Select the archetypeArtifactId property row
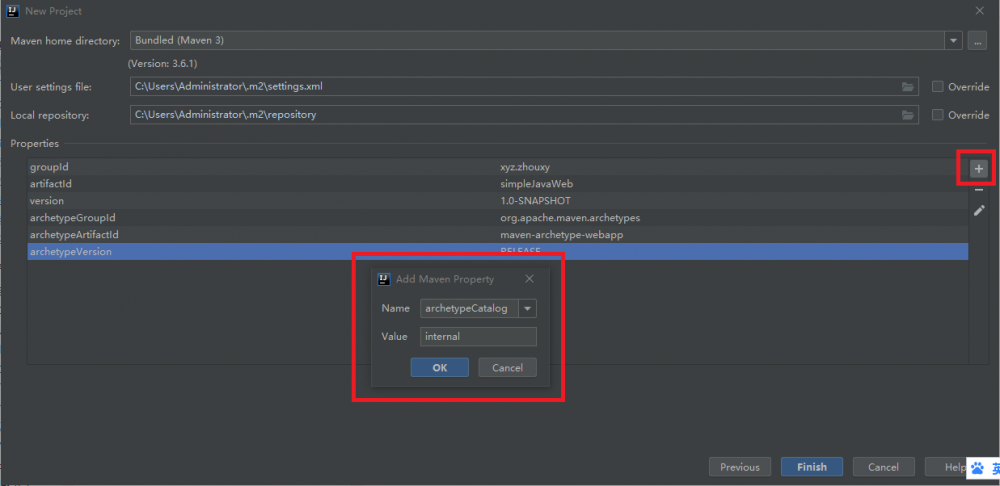 pyautogui.click(x=497, y=235)
